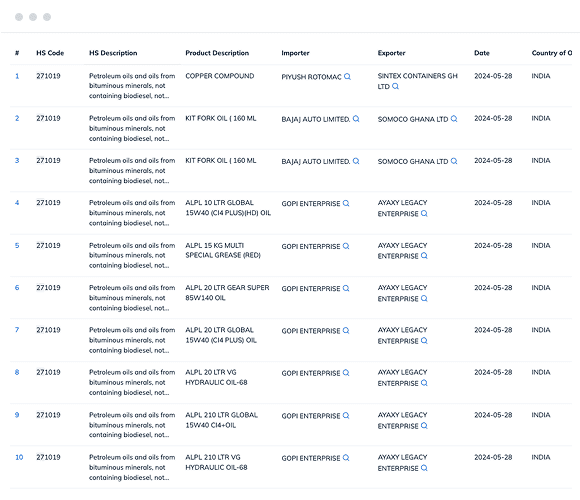Select date 2024-05-28 in row 1
The width and height of the screenshot is (580, 500).
493,76
